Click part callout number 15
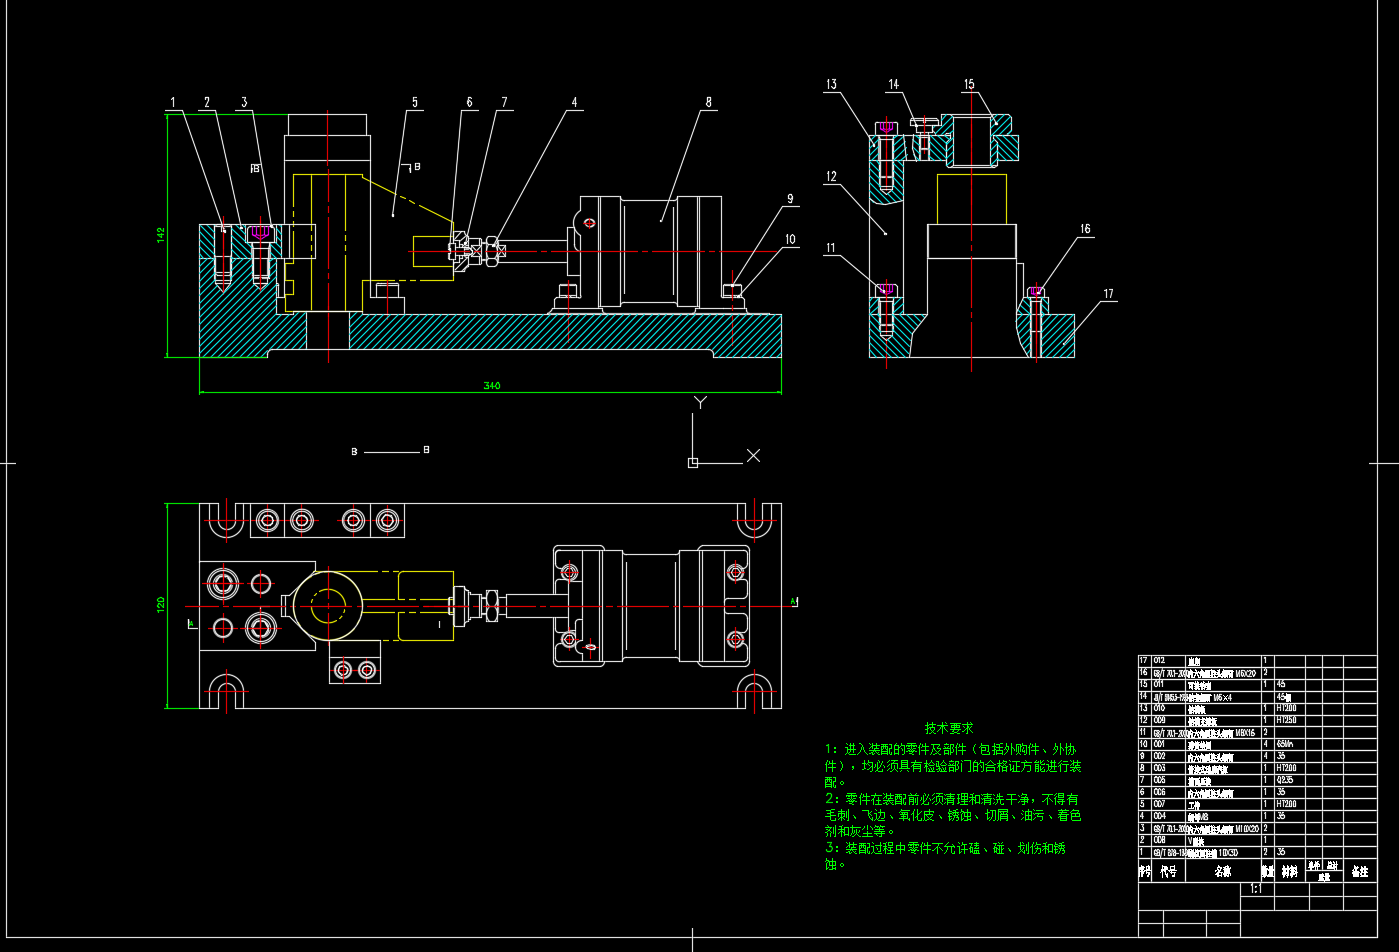Image resolution: width=1399 pixels, height=952 pixels. tap(969, 85)
